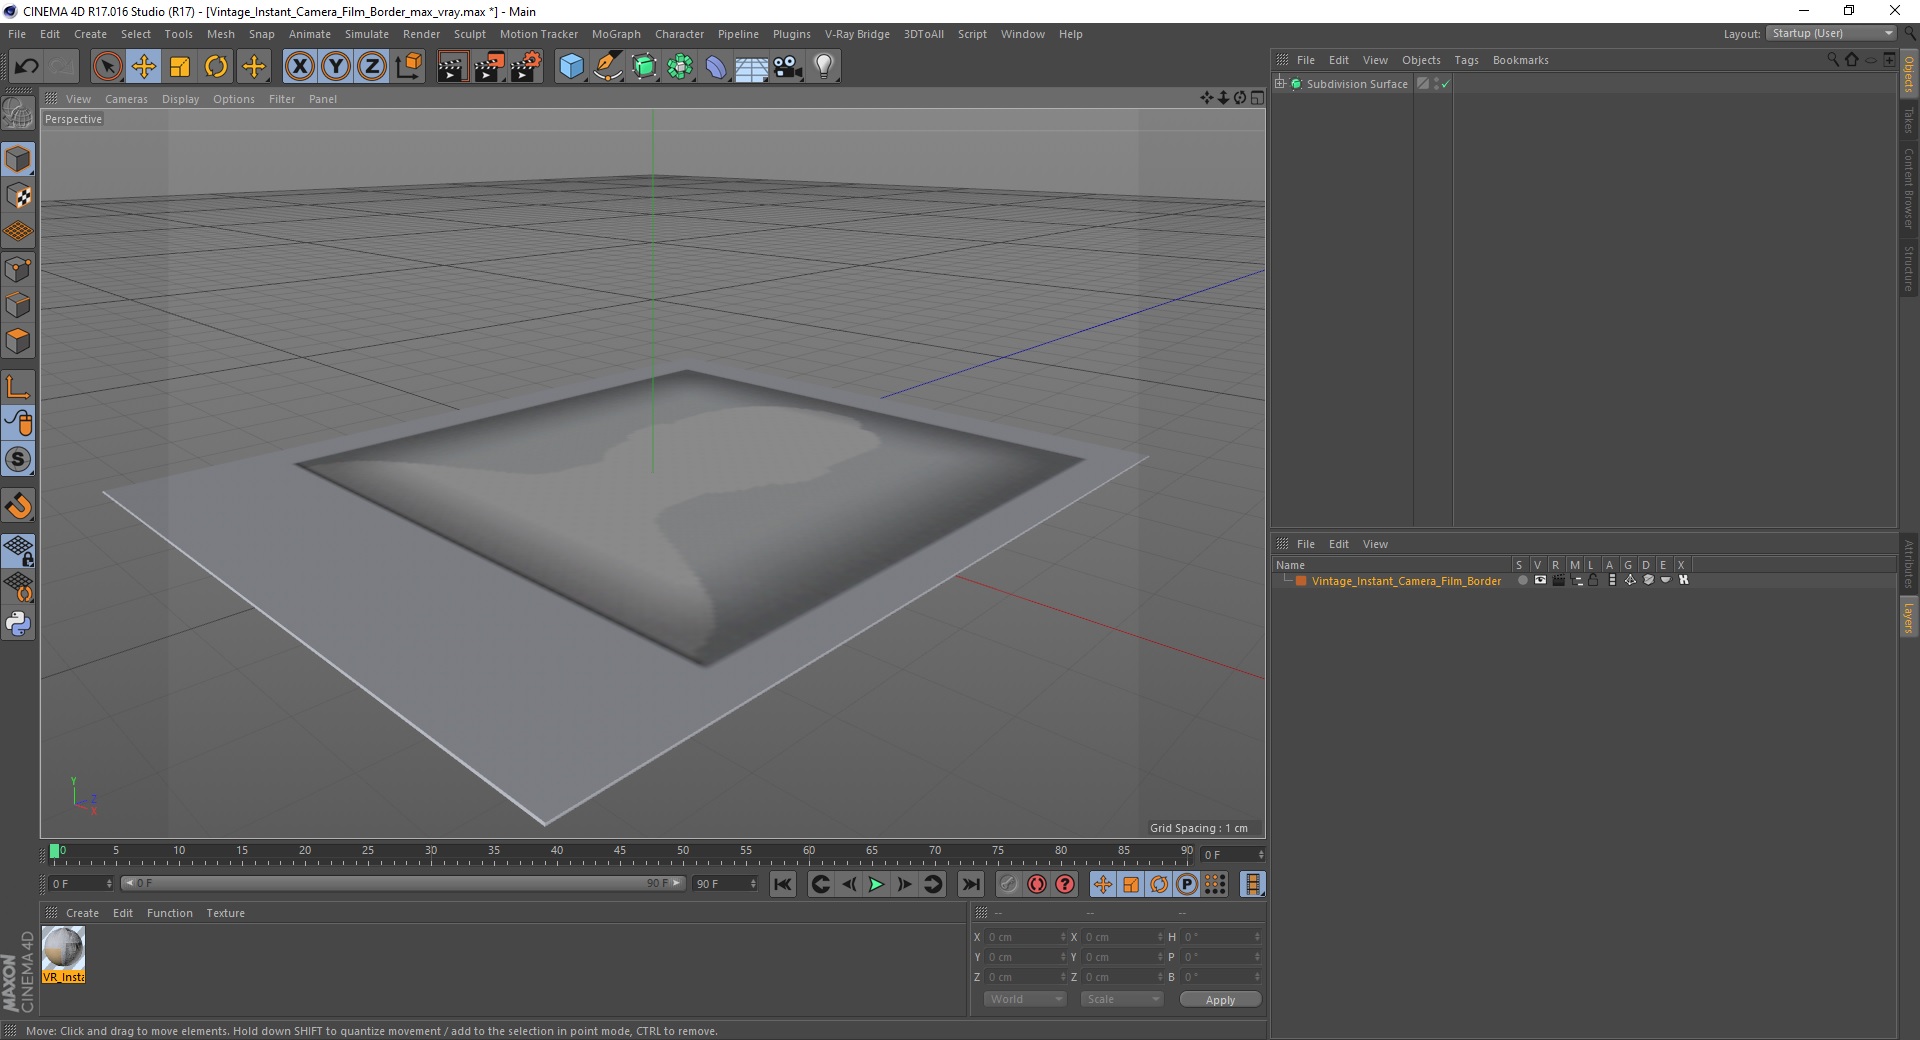This screenshot has width=1920, height=1040.
Task: Toggle layer solo dot for Vintage layer
Action: (1522, 580)
